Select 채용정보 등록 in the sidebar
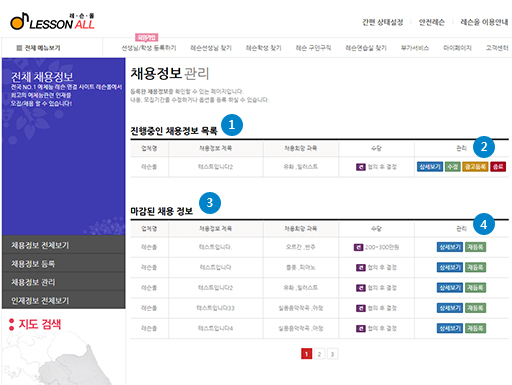The image size is (512, 385). [x=64, y=264]
